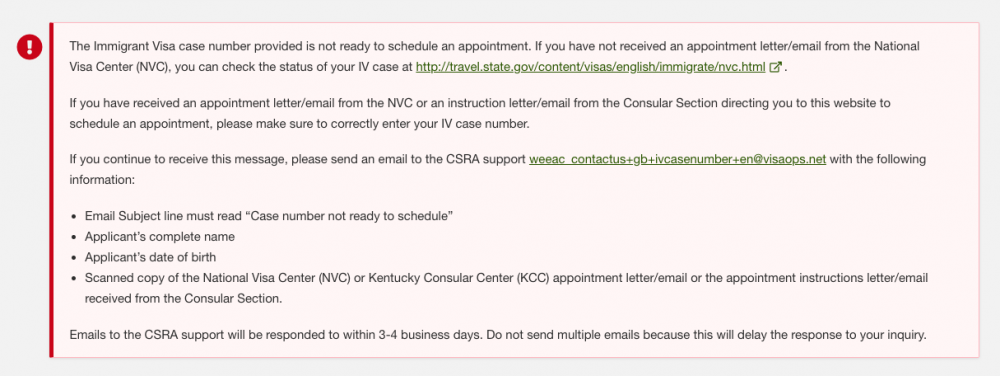Open the weeac_contactus CSRA support email link
1000x376 pixels.
tap(677, 159)
